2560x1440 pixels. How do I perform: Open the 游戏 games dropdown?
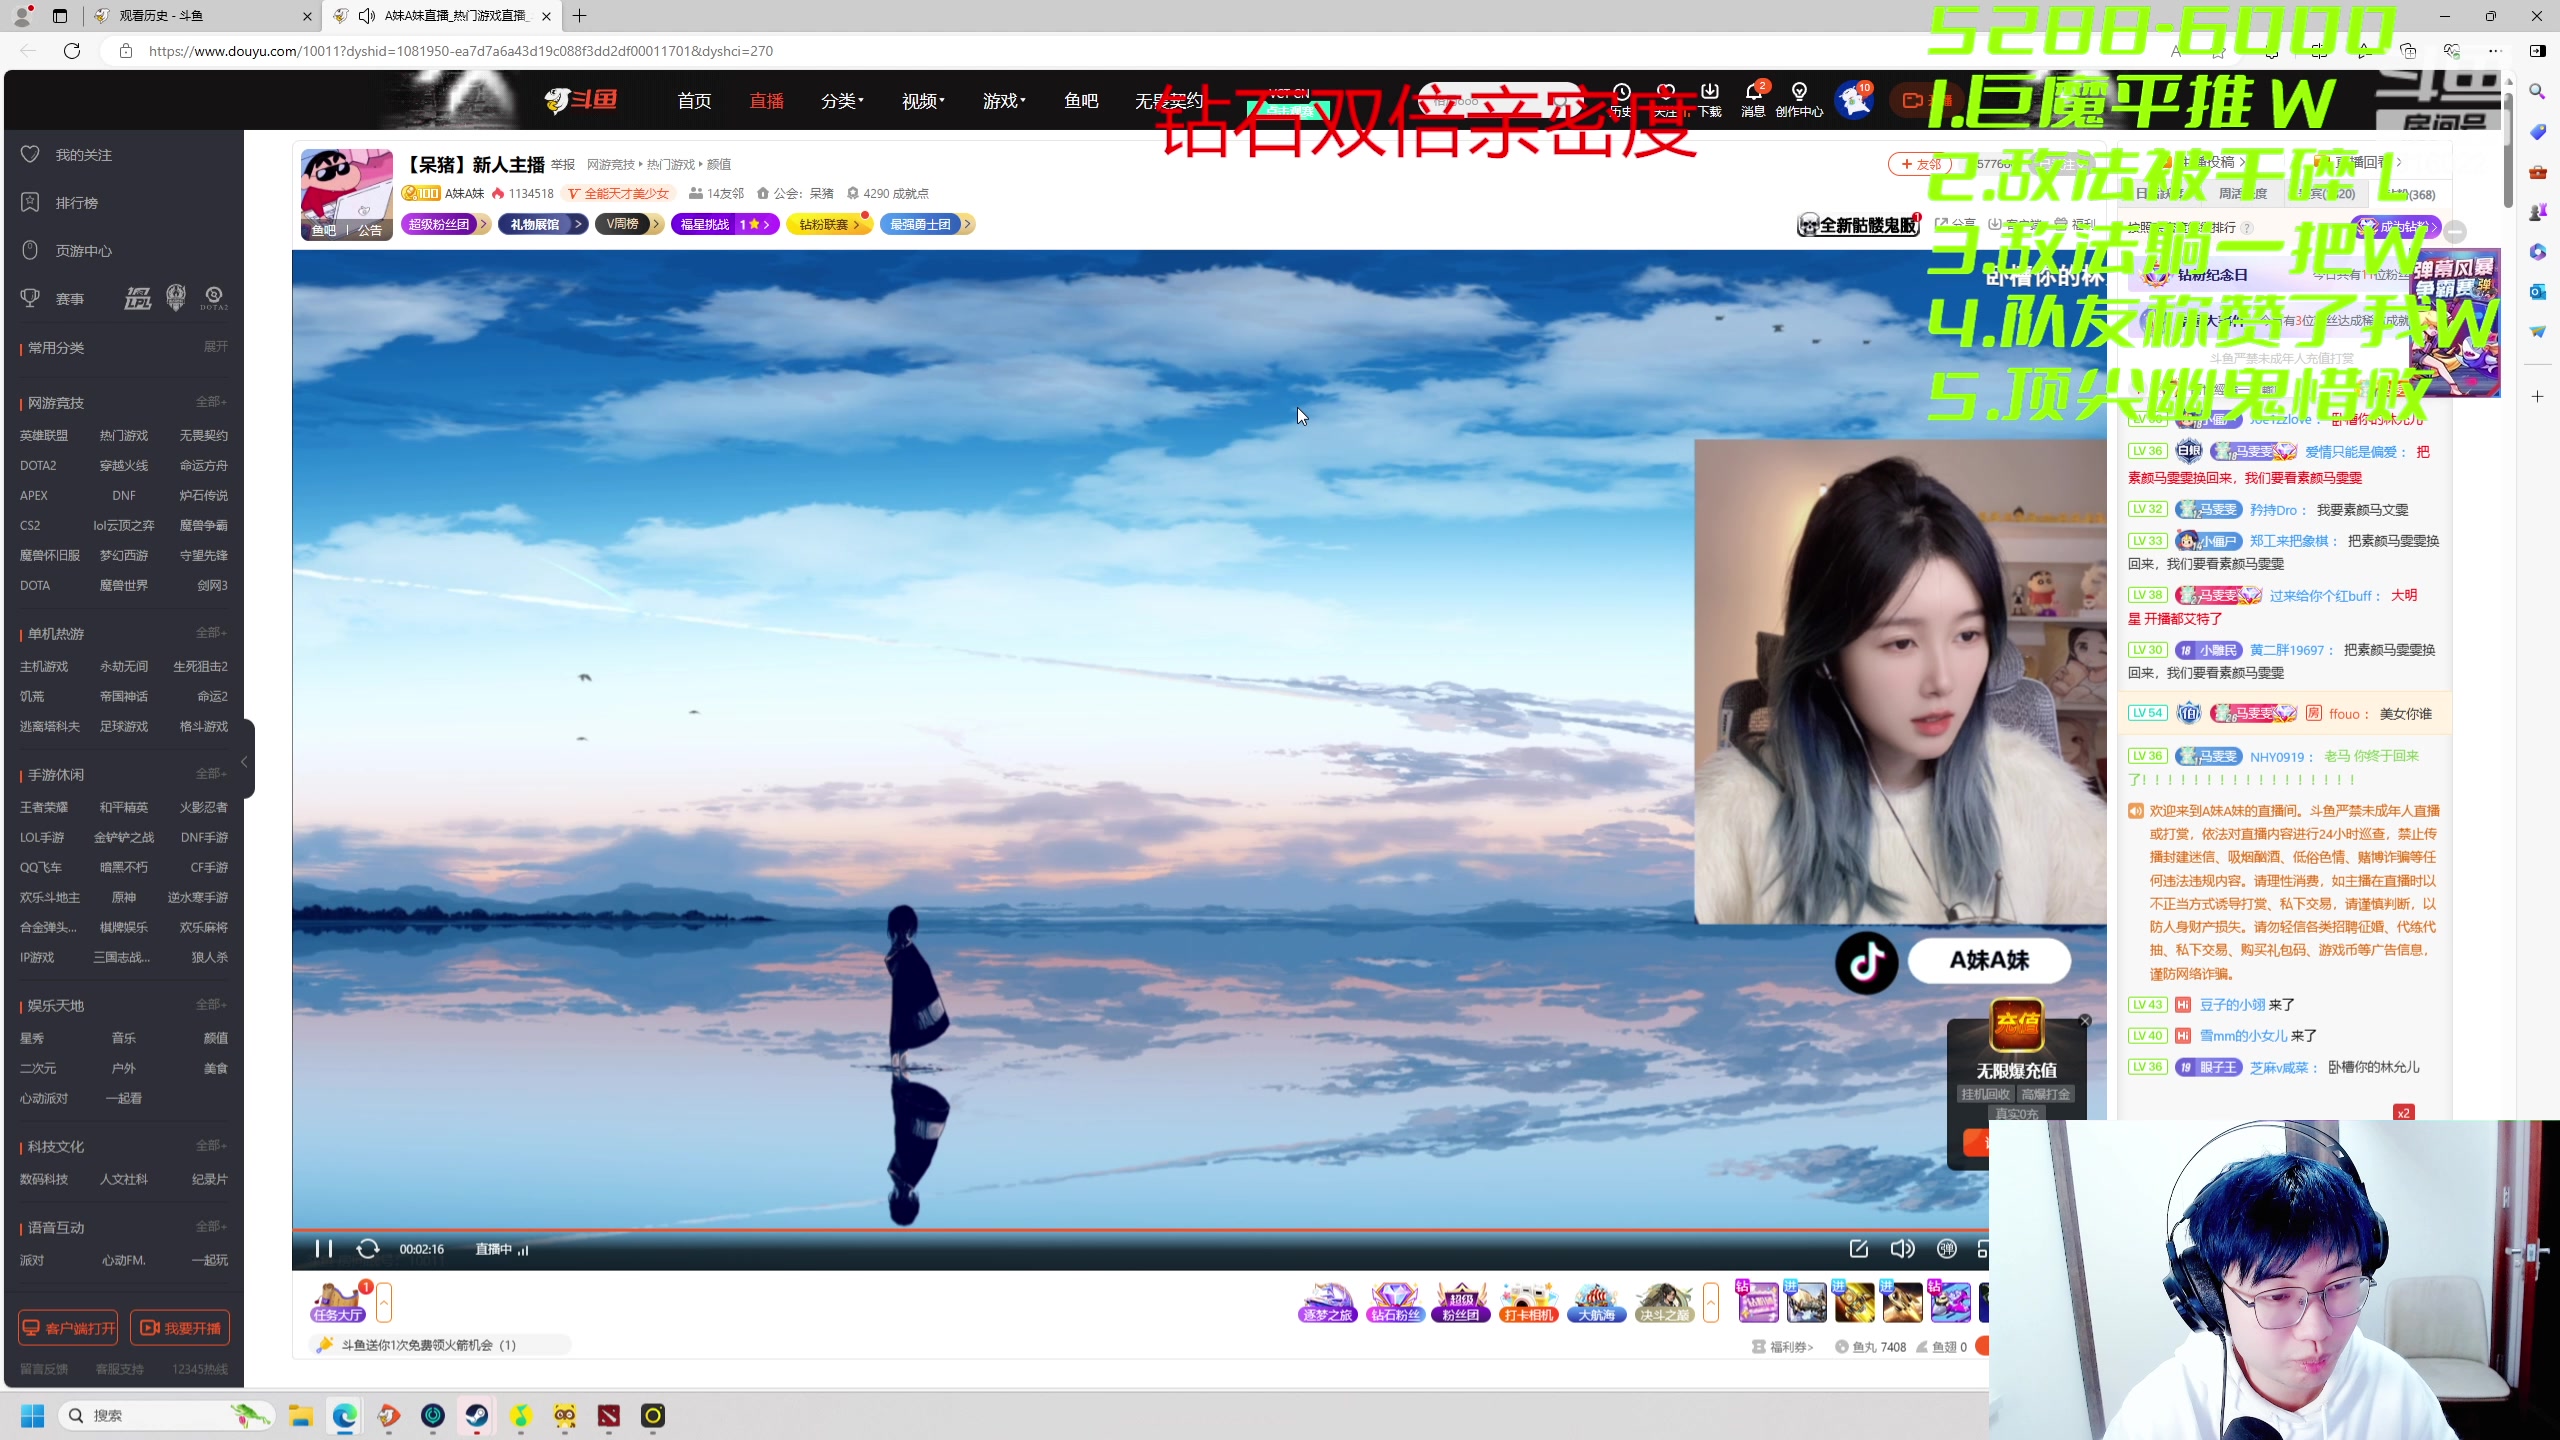1004,101
